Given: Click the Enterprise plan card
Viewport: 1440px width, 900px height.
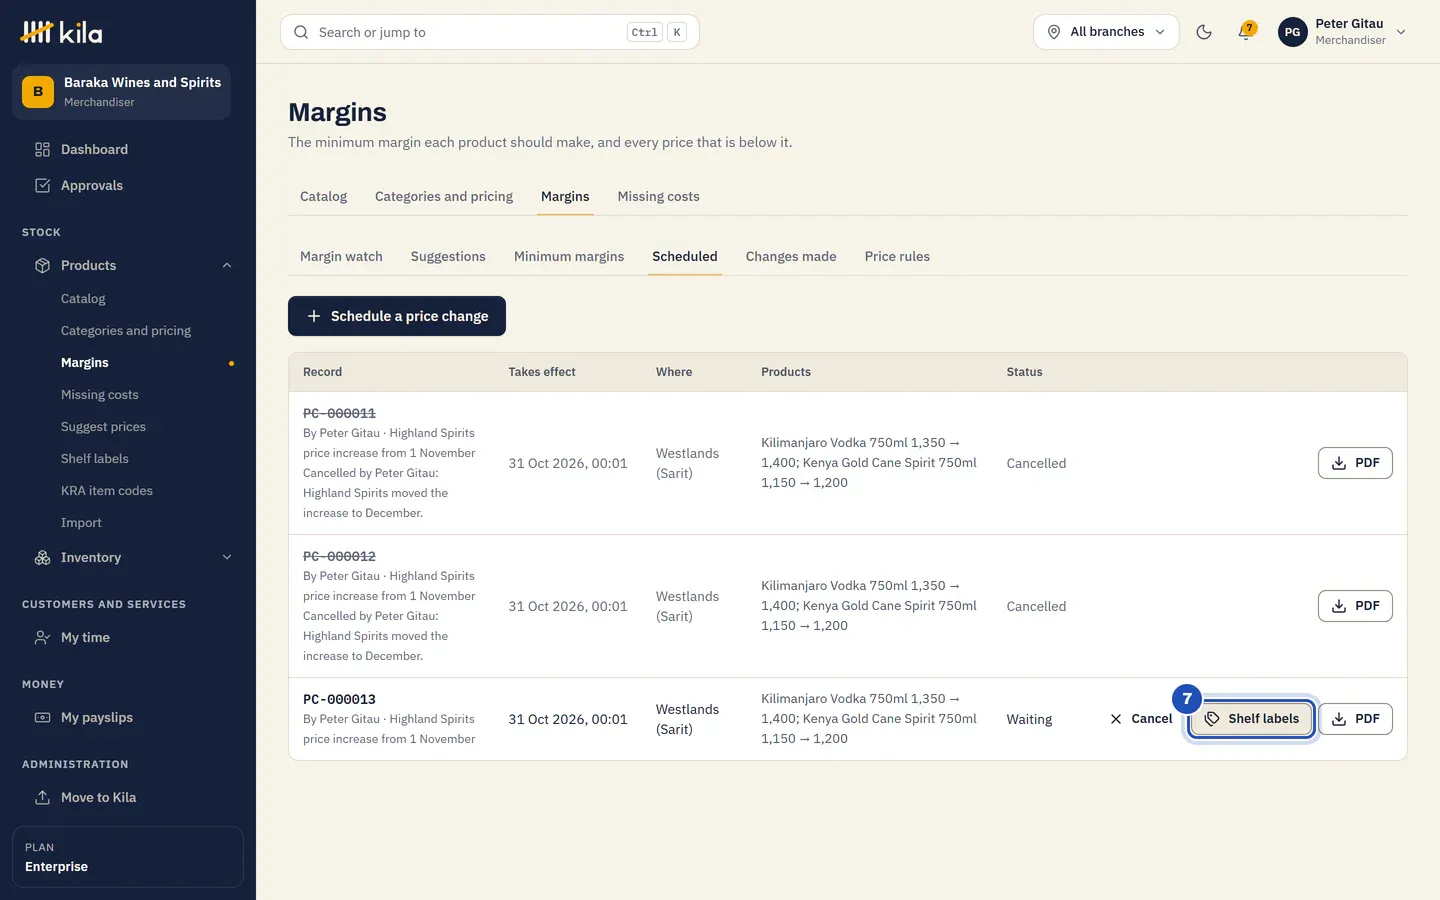Looking at the screenshot, I should pos(128,857).
